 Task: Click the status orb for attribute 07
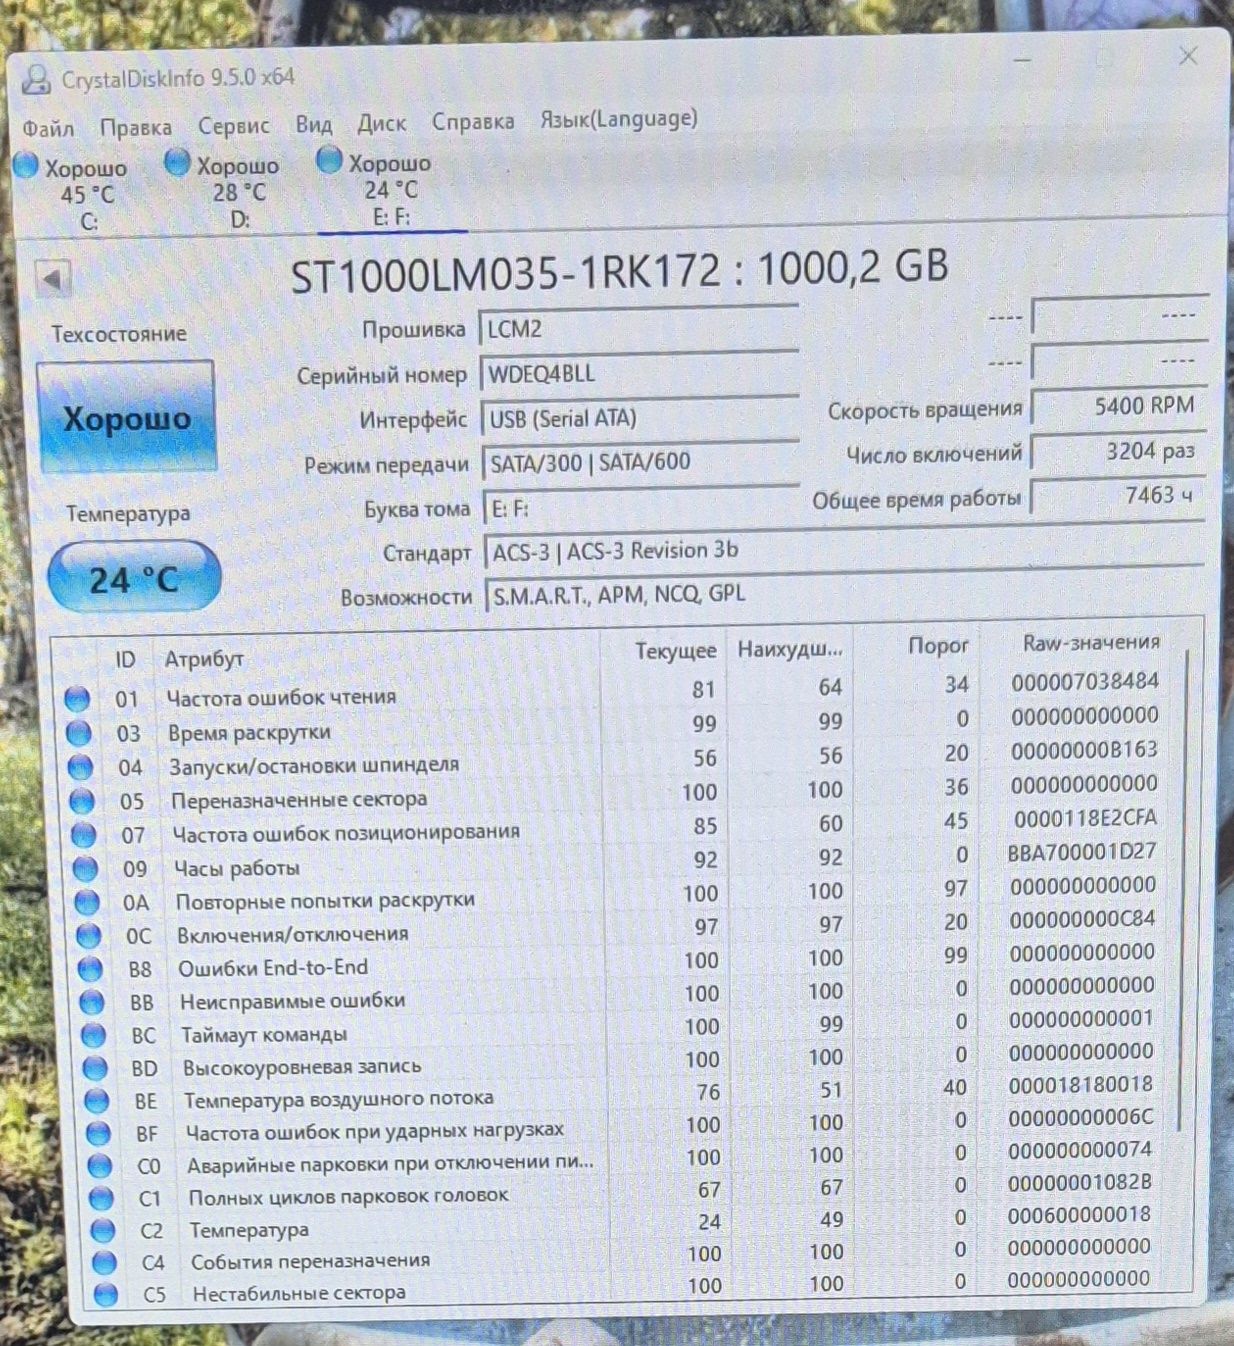pos(84,835)
